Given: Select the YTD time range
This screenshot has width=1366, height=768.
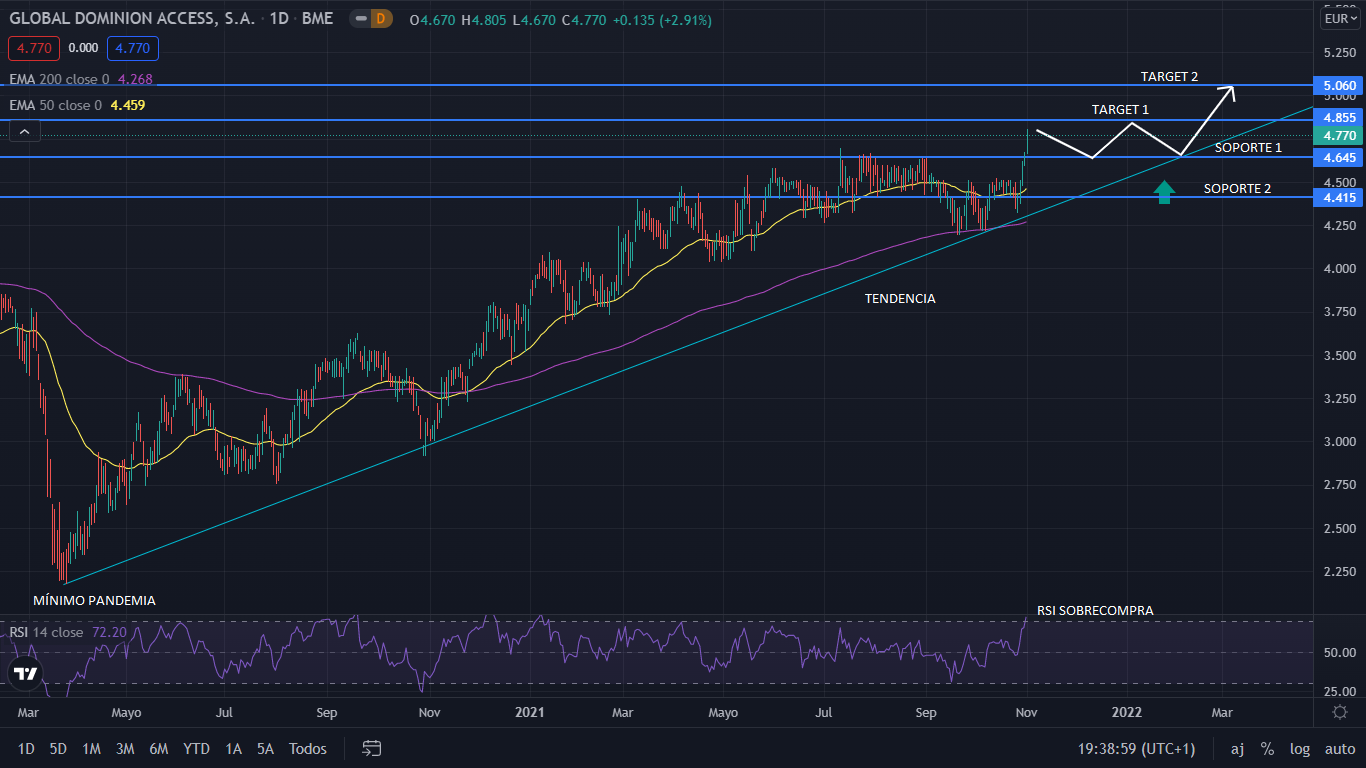Looking at the screenshot, I should [x=196, y=748].
